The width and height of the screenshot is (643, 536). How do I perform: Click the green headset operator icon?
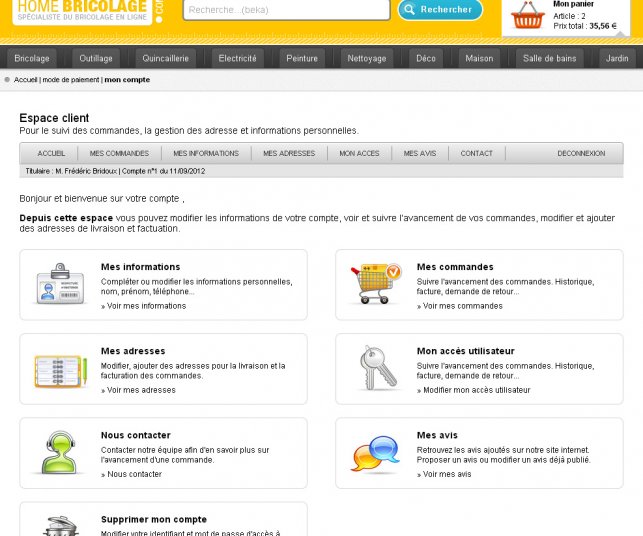click(60, 452)
